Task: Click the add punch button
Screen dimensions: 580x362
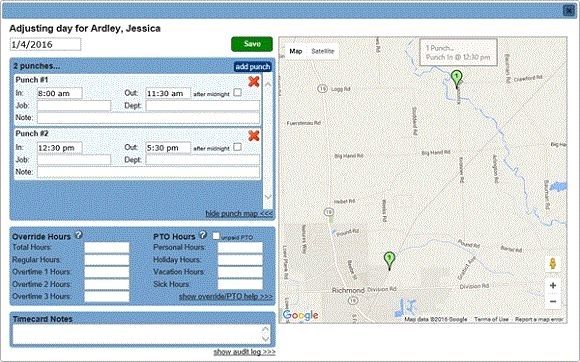Action: click(253, 67)
